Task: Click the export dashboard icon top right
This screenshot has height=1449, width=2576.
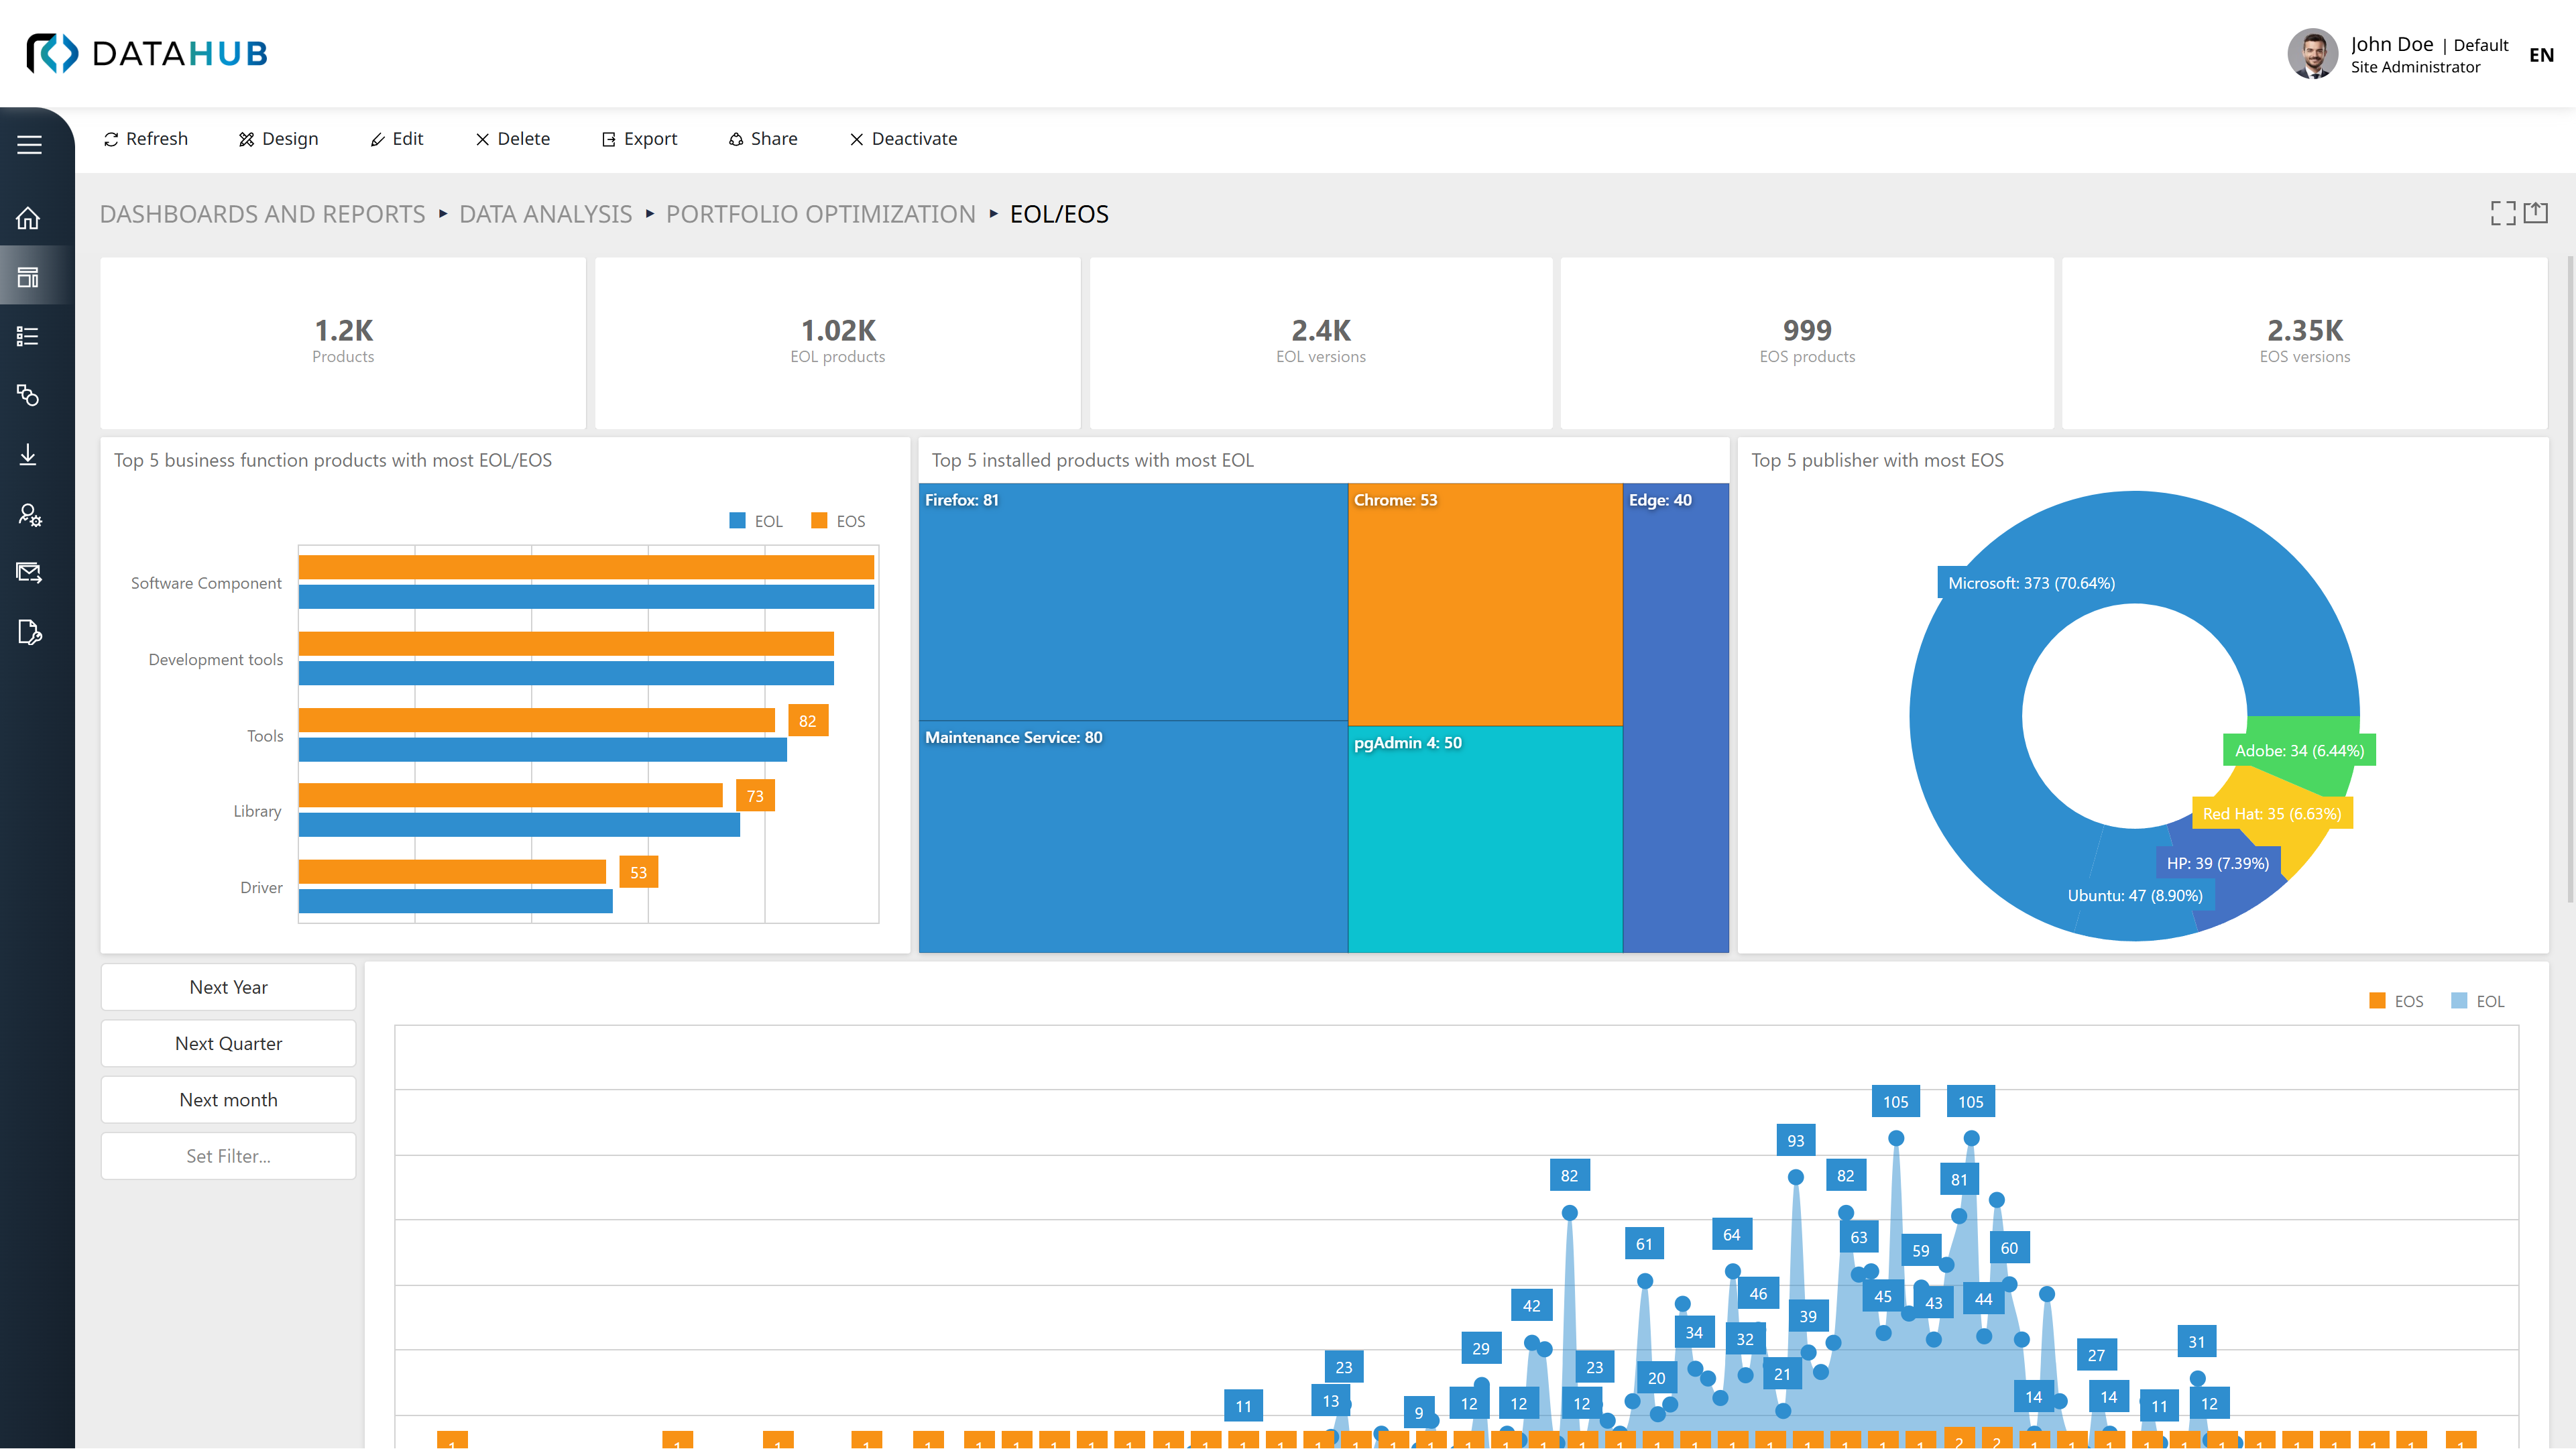Action: point(2536,213)
